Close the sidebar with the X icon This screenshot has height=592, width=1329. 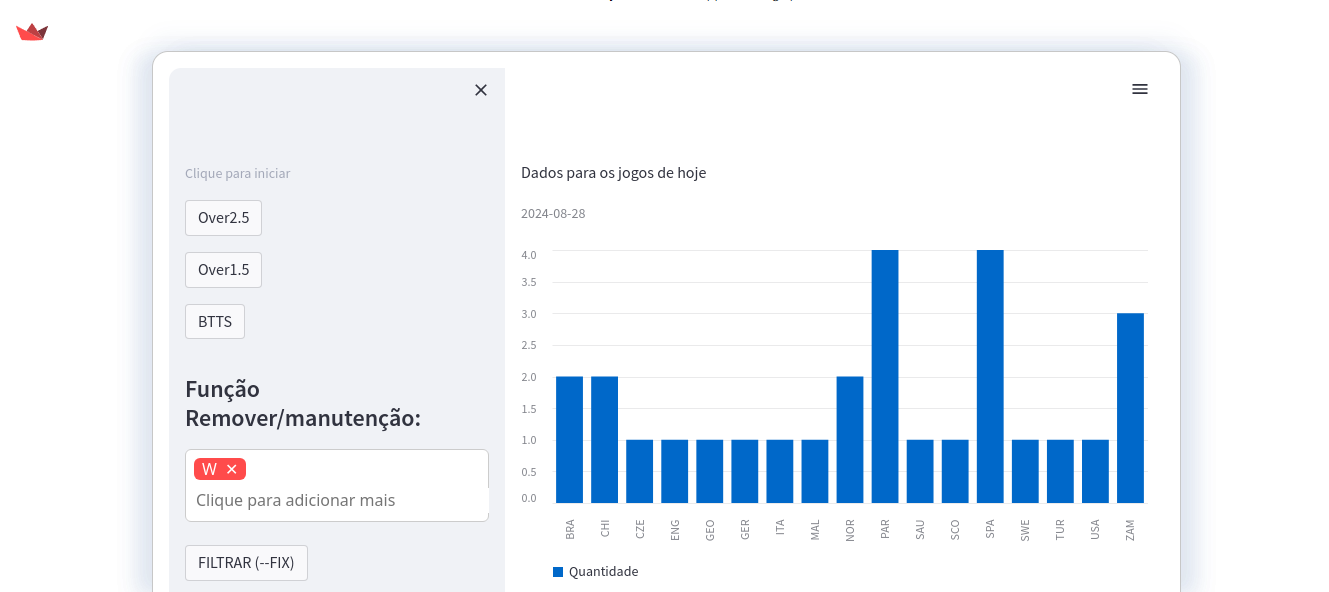pyautogui.click(x=481, y=90)
